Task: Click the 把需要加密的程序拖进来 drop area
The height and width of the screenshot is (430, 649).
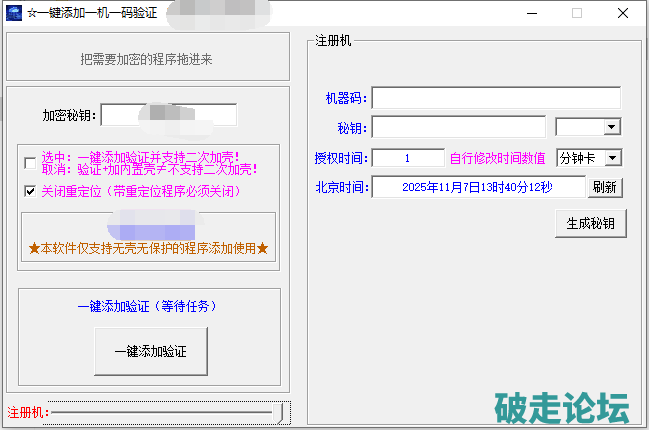Action: point(147,59)
